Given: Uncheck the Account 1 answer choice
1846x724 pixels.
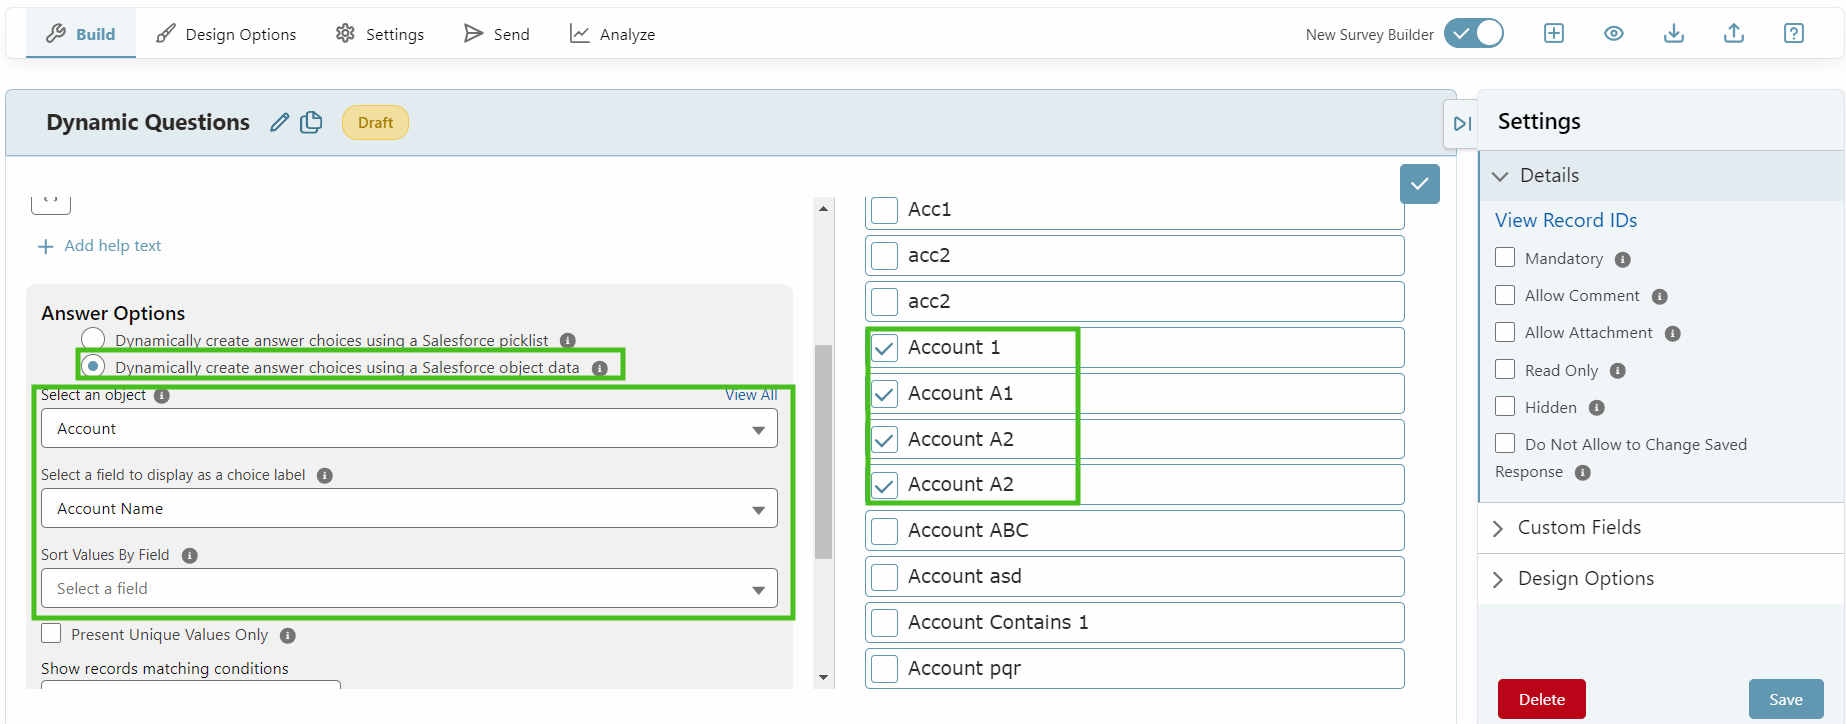Looking at the screenshot, I should tap(884, 348).
